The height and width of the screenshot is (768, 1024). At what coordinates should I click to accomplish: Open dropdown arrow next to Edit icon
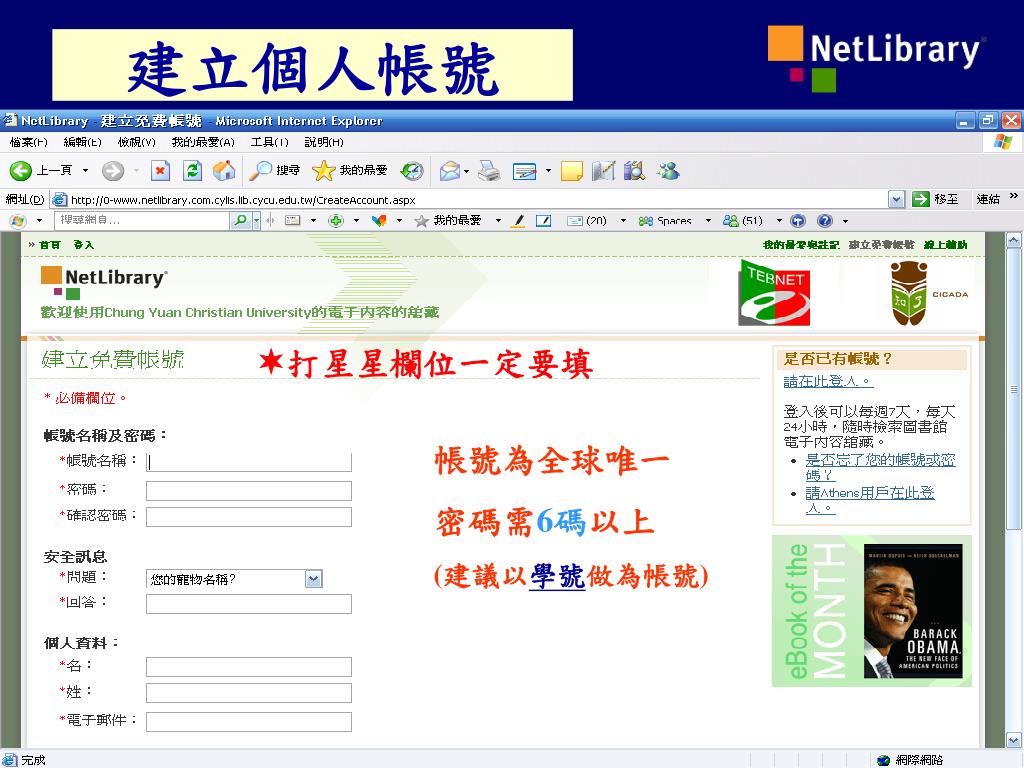548,171
